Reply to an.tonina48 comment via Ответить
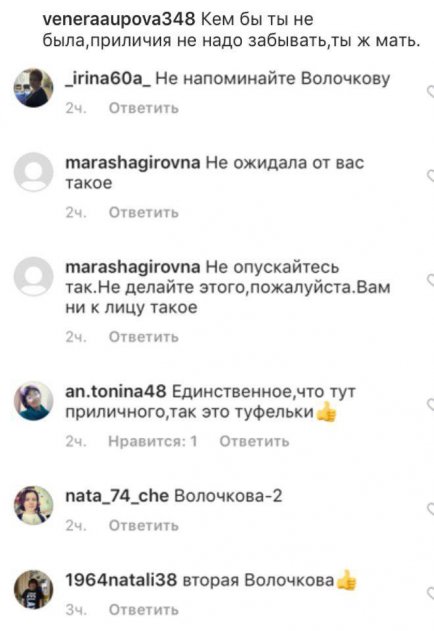The height and width of the screenshot is (631, 434). pyautogui.click(x=254, y=441)
